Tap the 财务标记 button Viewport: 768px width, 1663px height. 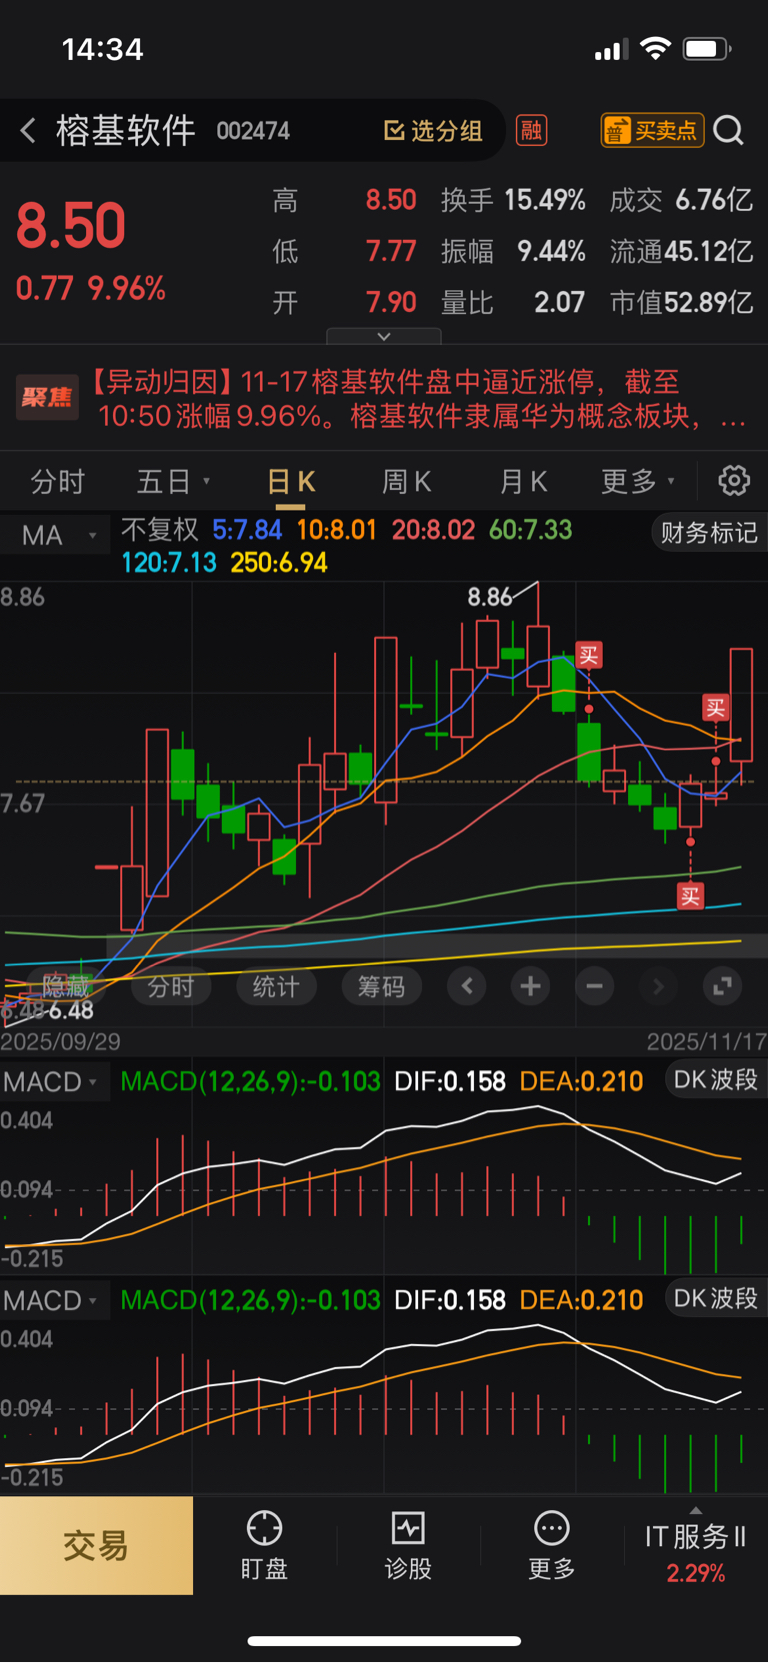tap(709, 532)
